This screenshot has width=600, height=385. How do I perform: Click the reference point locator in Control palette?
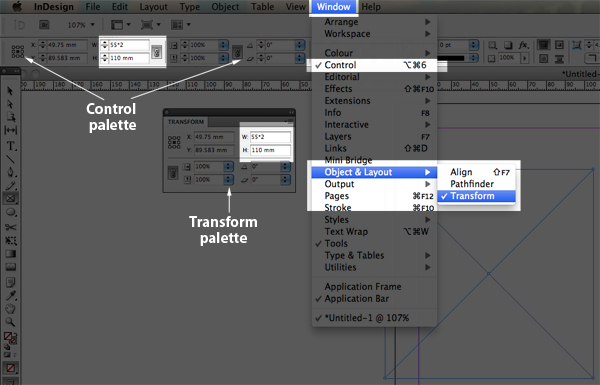[18, 51]
